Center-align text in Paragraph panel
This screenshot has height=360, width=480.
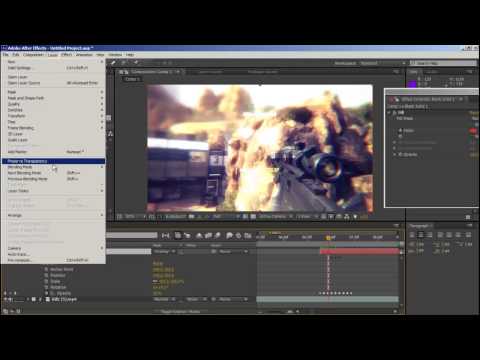421,235
